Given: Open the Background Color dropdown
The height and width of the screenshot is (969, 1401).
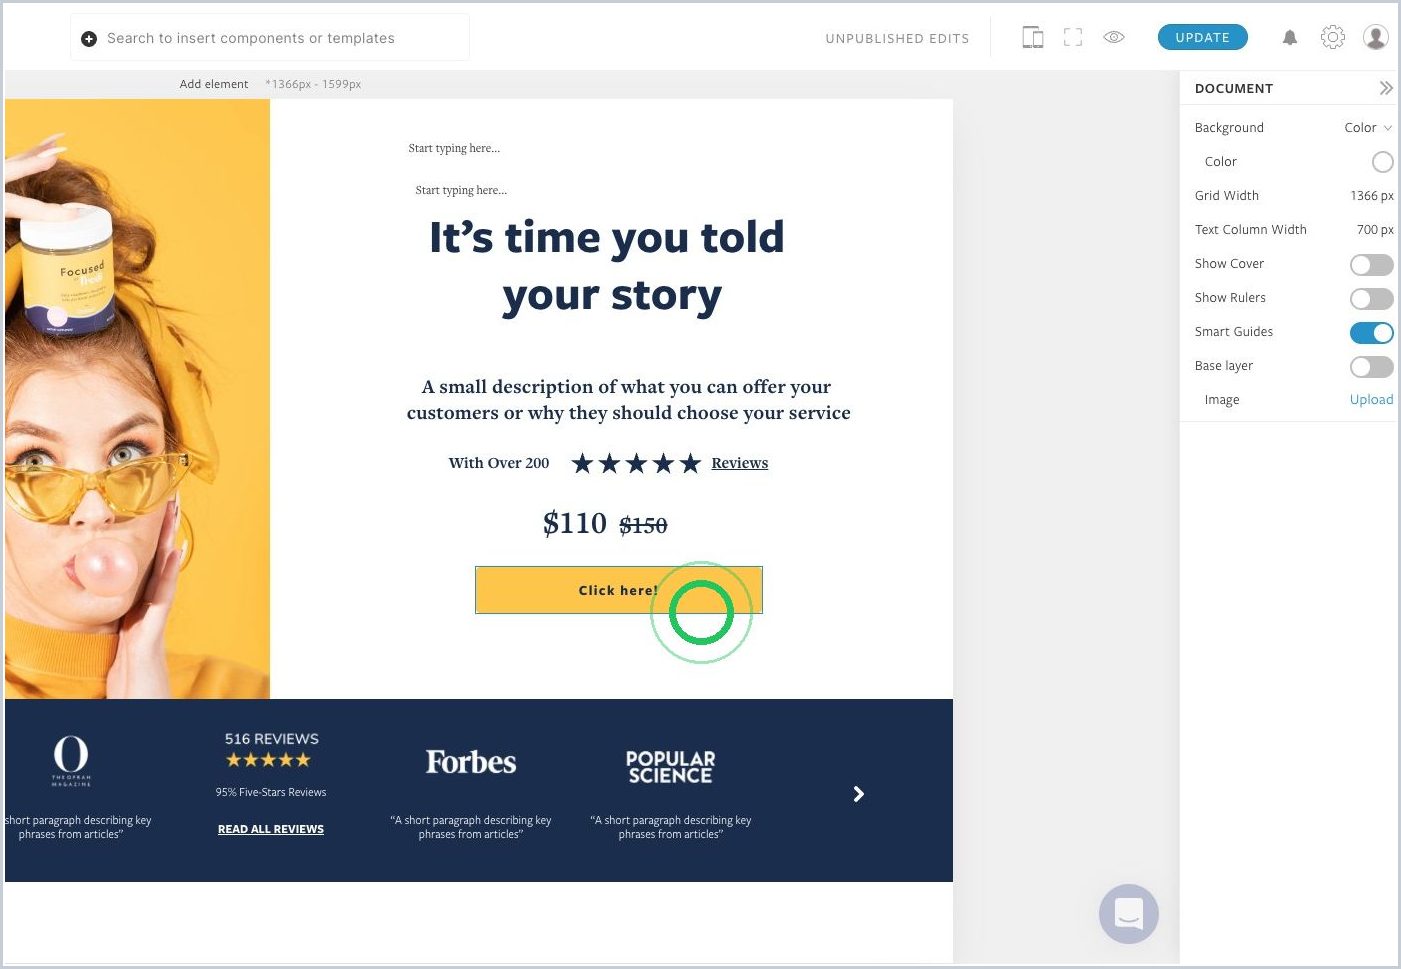Looking at the screenshot, I should (x=1368, y=128).
